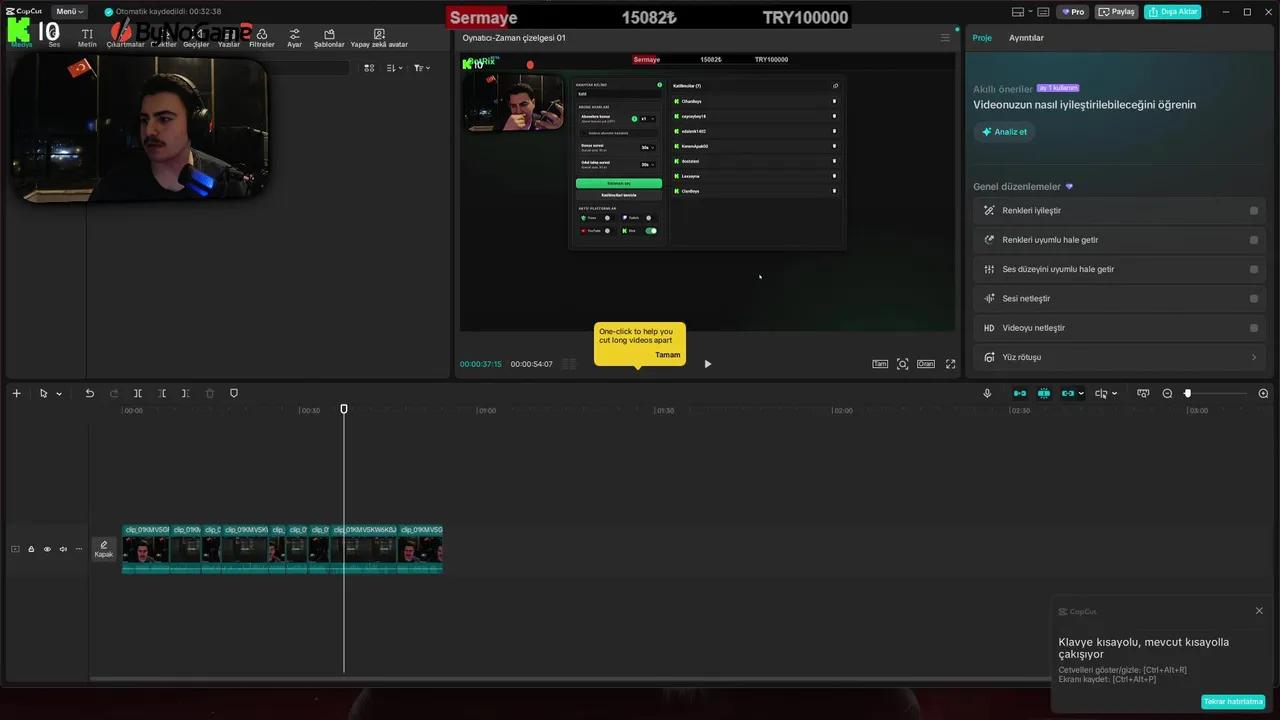Click the timeline caption icon
Screen dimensions: 1280x720
point(1143,394)
